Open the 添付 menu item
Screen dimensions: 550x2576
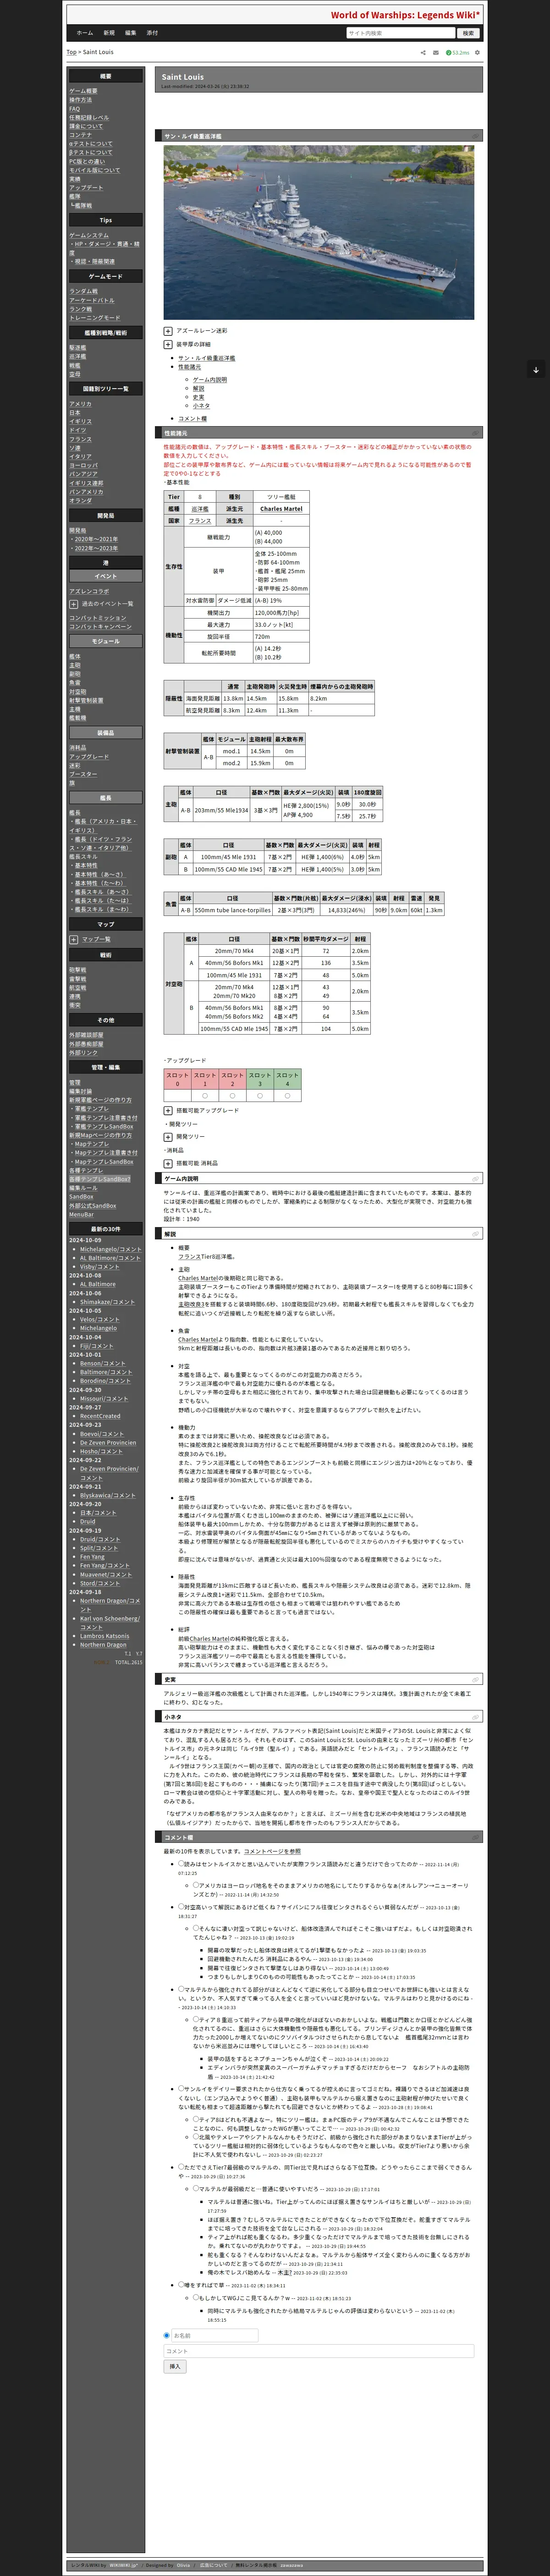(152, 33)
